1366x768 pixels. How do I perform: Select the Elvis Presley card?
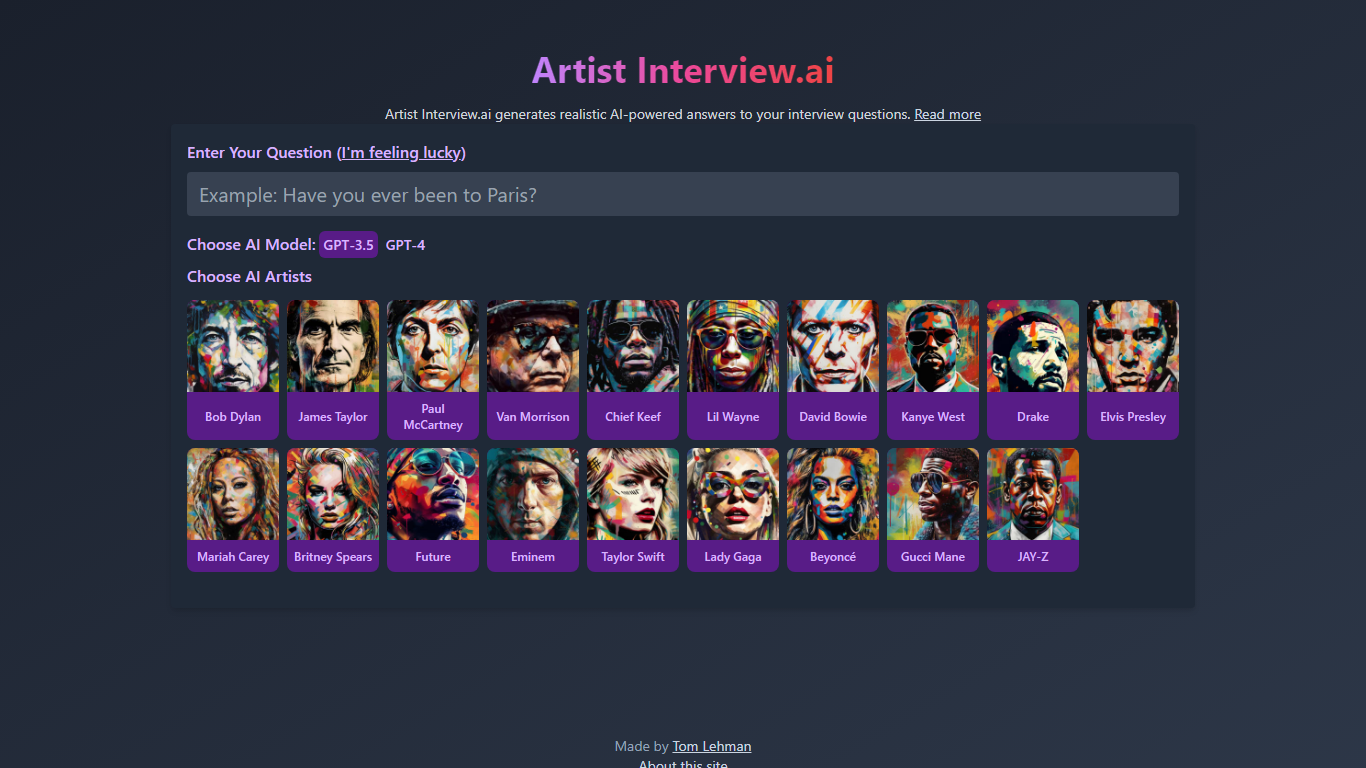[1133, 369]
